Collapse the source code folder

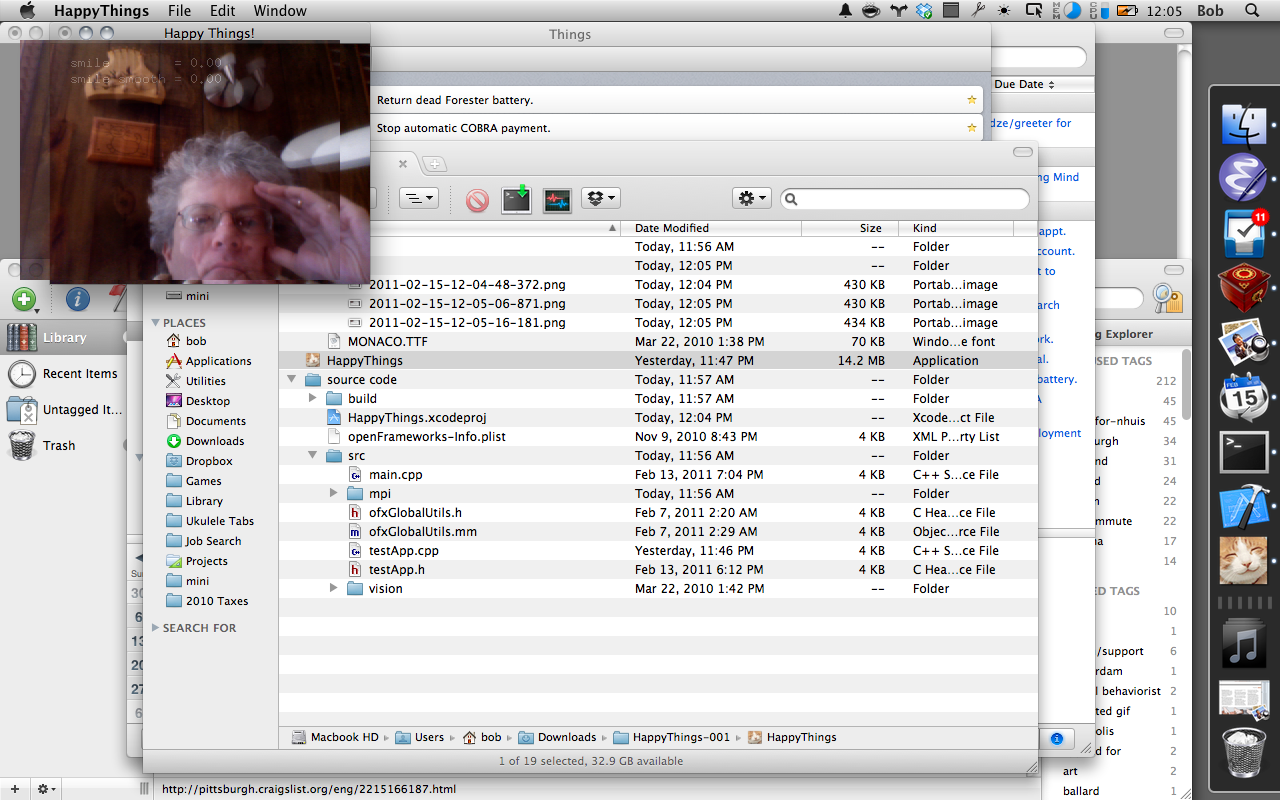[x=291, y=380]
